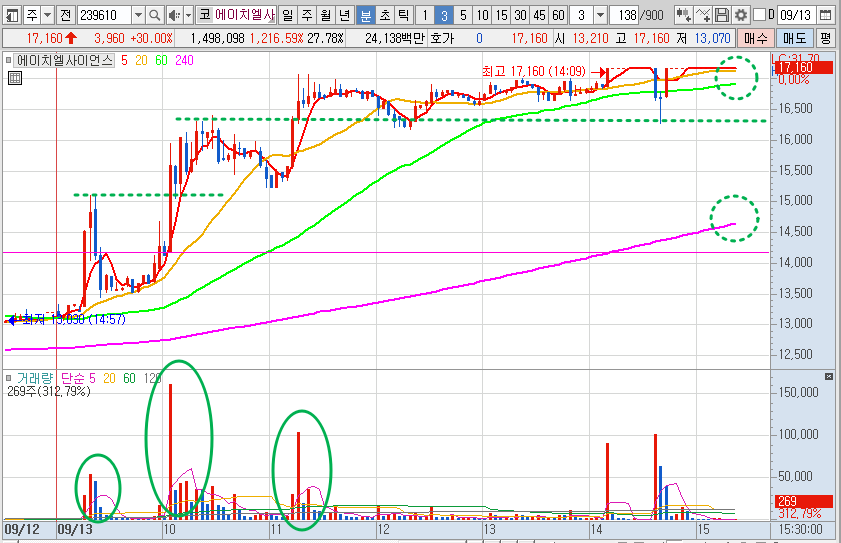This screenshot has height=543, width=841.
Task: Select the 5-minute interval button
Action: click(463, 15)
